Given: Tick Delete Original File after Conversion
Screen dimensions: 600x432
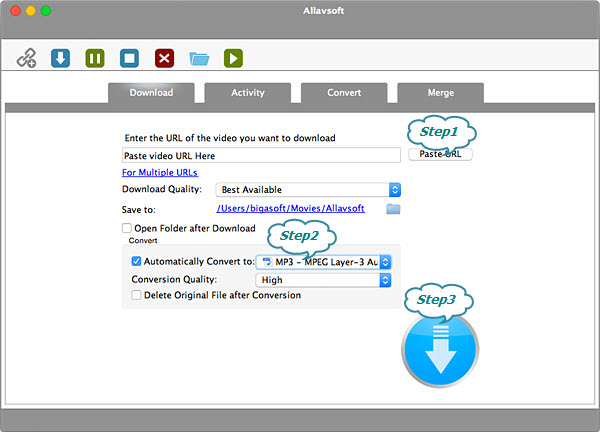Looking at the screenshot, I should (x=136, y=295).
